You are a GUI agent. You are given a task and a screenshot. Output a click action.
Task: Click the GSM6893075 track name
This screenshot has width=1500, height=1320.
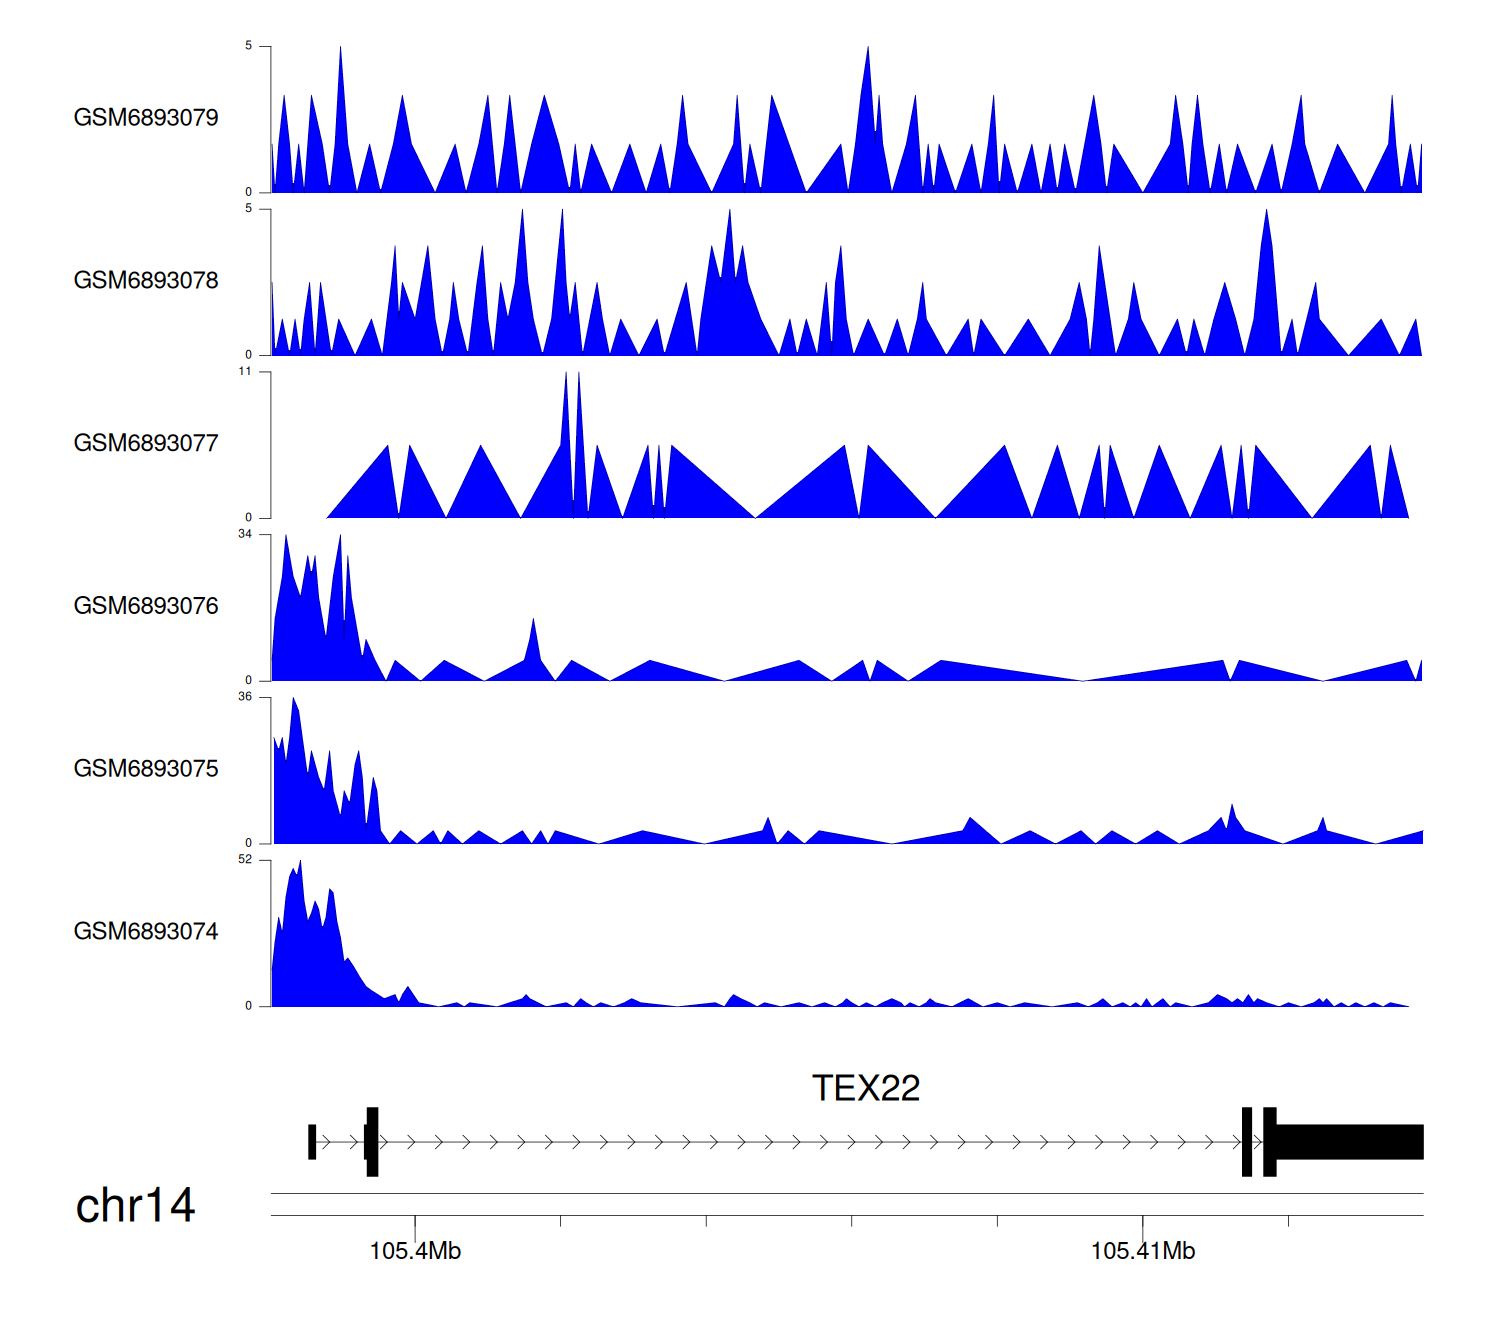[146, 769]
